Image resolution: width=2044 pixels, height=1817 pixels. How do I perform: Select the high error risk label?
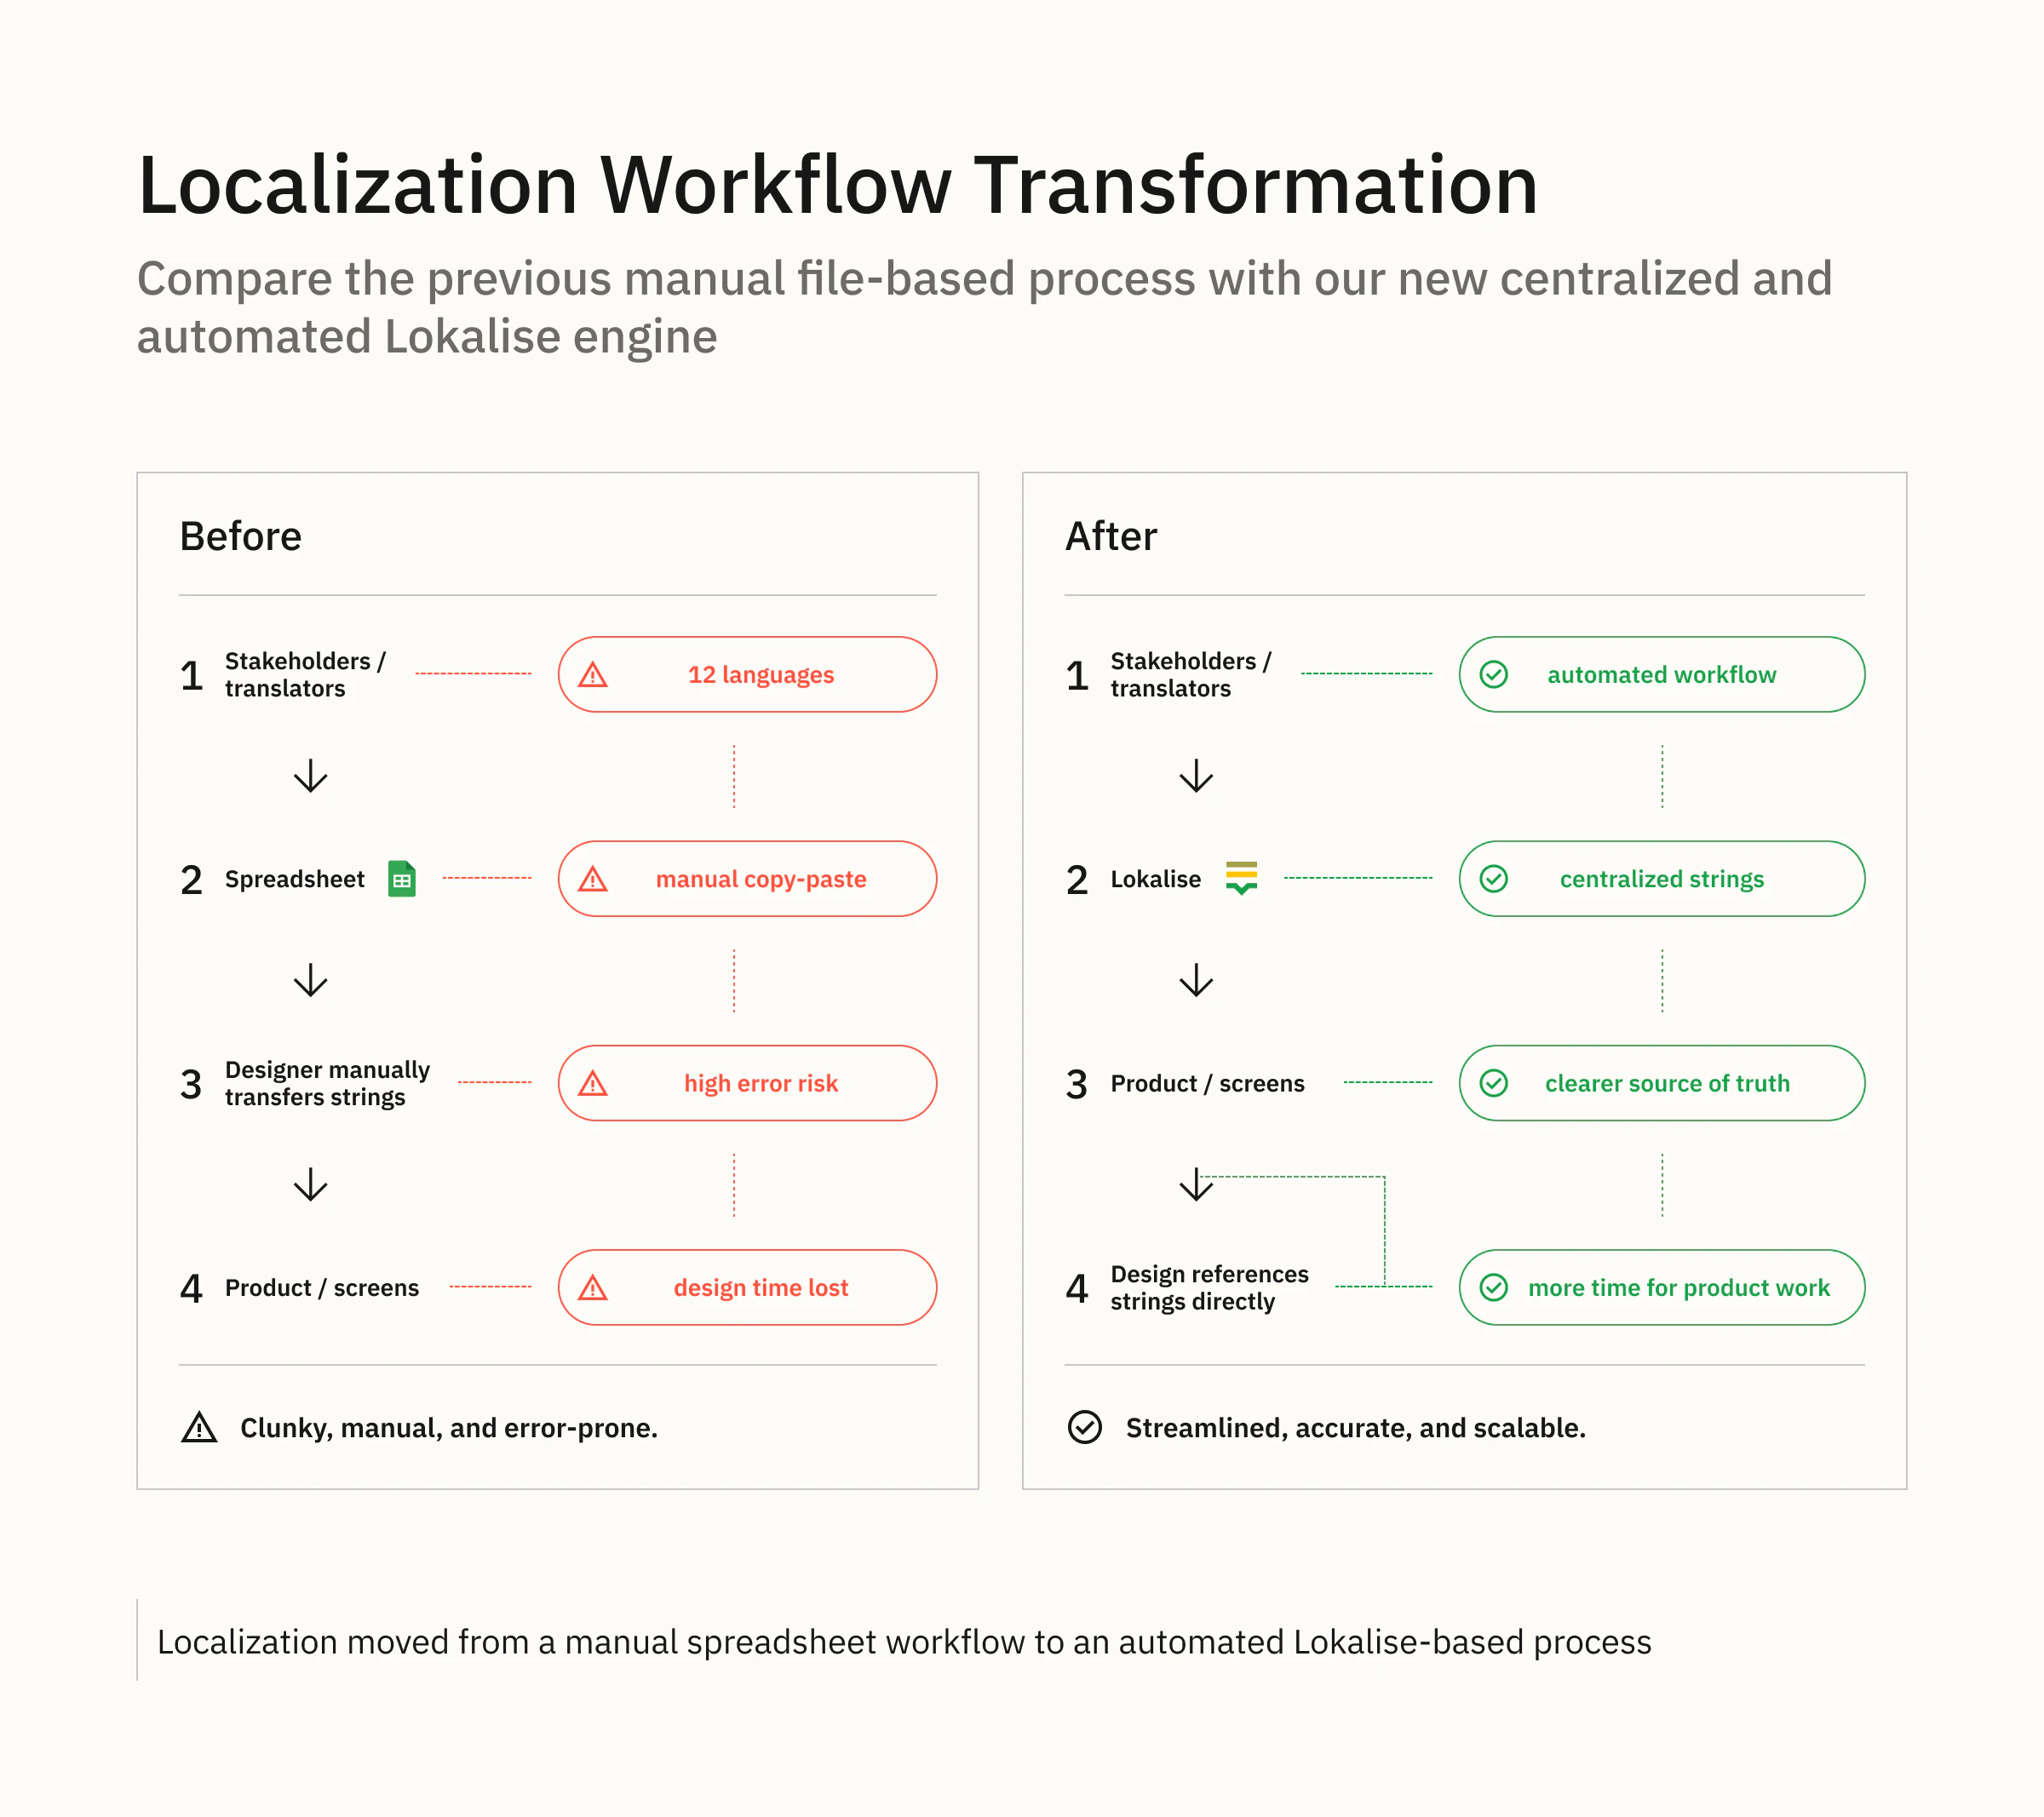(x=761, y=1083)
